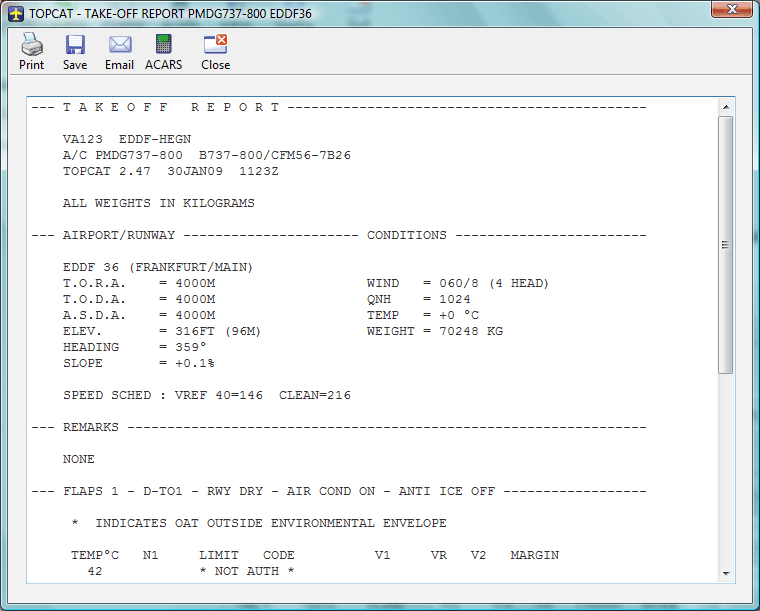Screen dimensions: 760x611
Task: Click the '* NOT AUTH *' table entry
Action: coord(247,571)
